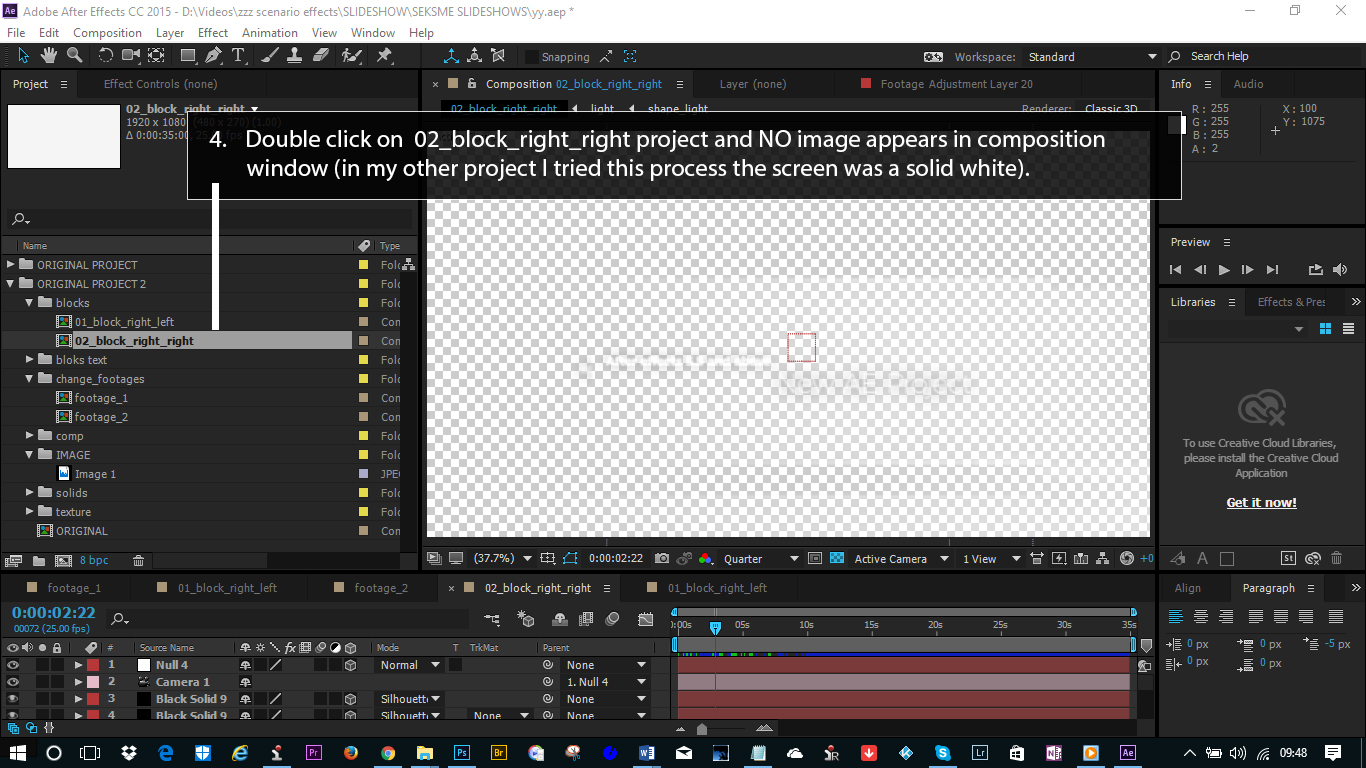This screenshot has width=1366, height=768.
Task: Open the Animation menu
Action: pyautogui.click(x=270, y=33)
